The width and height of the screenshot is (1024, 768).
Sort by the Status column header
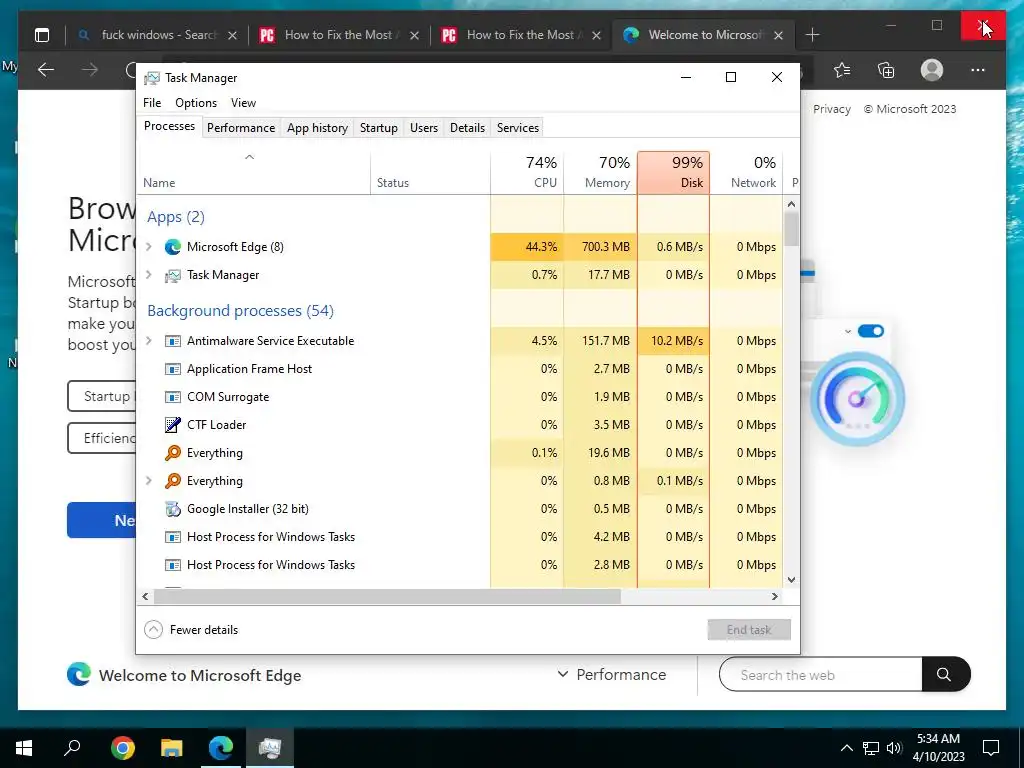[x=430, y=172]
